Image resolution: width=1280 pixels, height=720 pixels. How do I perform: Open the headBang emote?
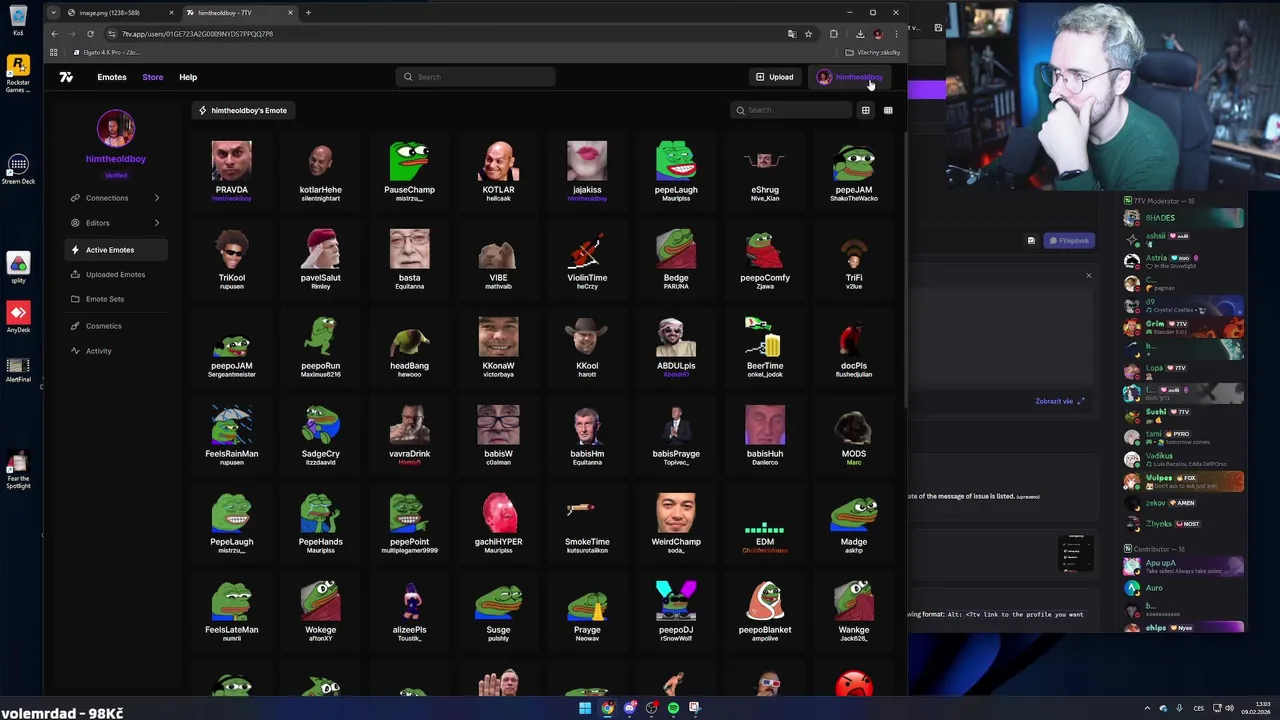click(x=409, y=347)
